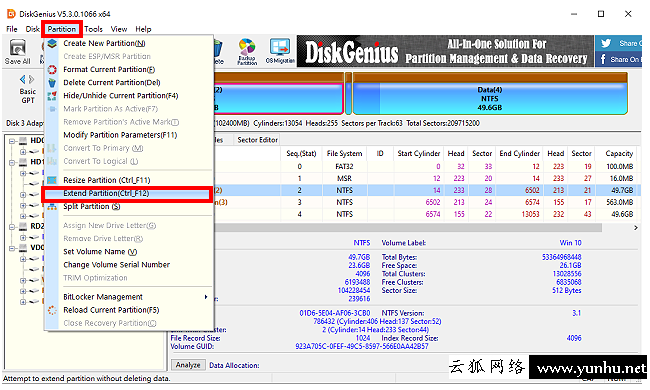Choose Delete Current Partition(Del)
650x390 pixels.
[129, 82]
